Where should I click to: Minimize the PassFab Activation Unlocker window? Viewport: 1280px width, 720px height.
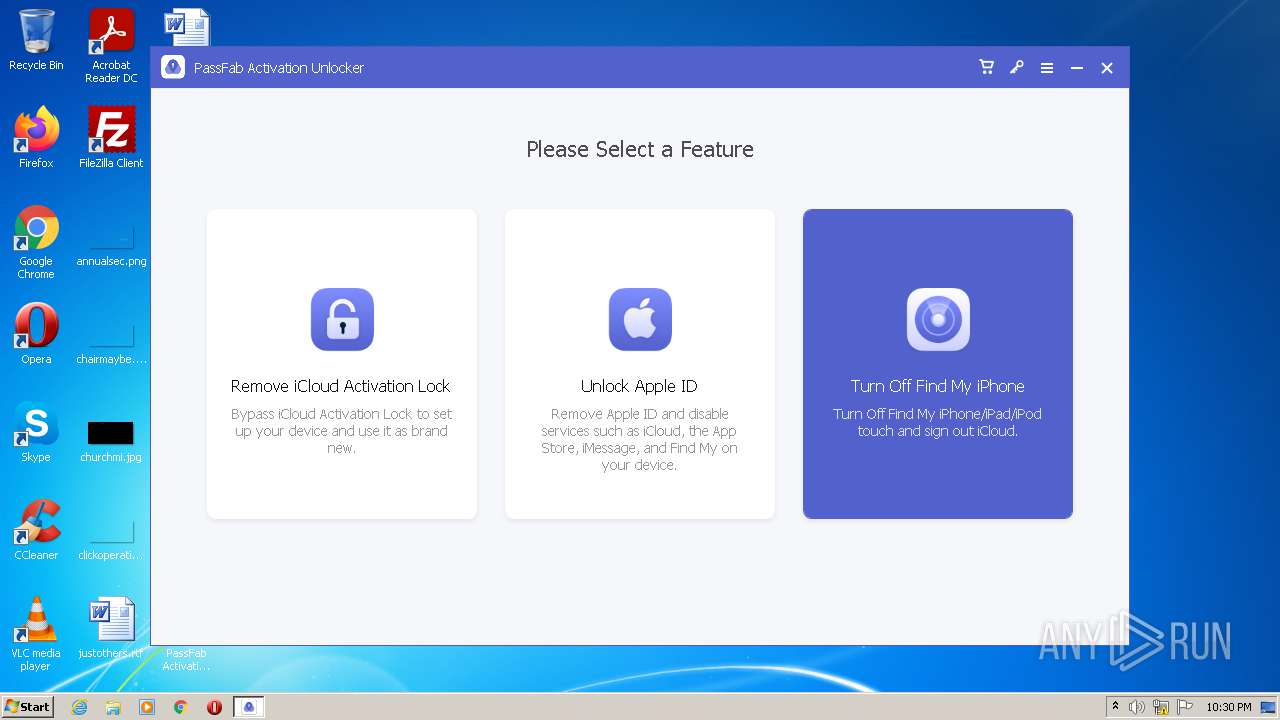pos(1076,68)
